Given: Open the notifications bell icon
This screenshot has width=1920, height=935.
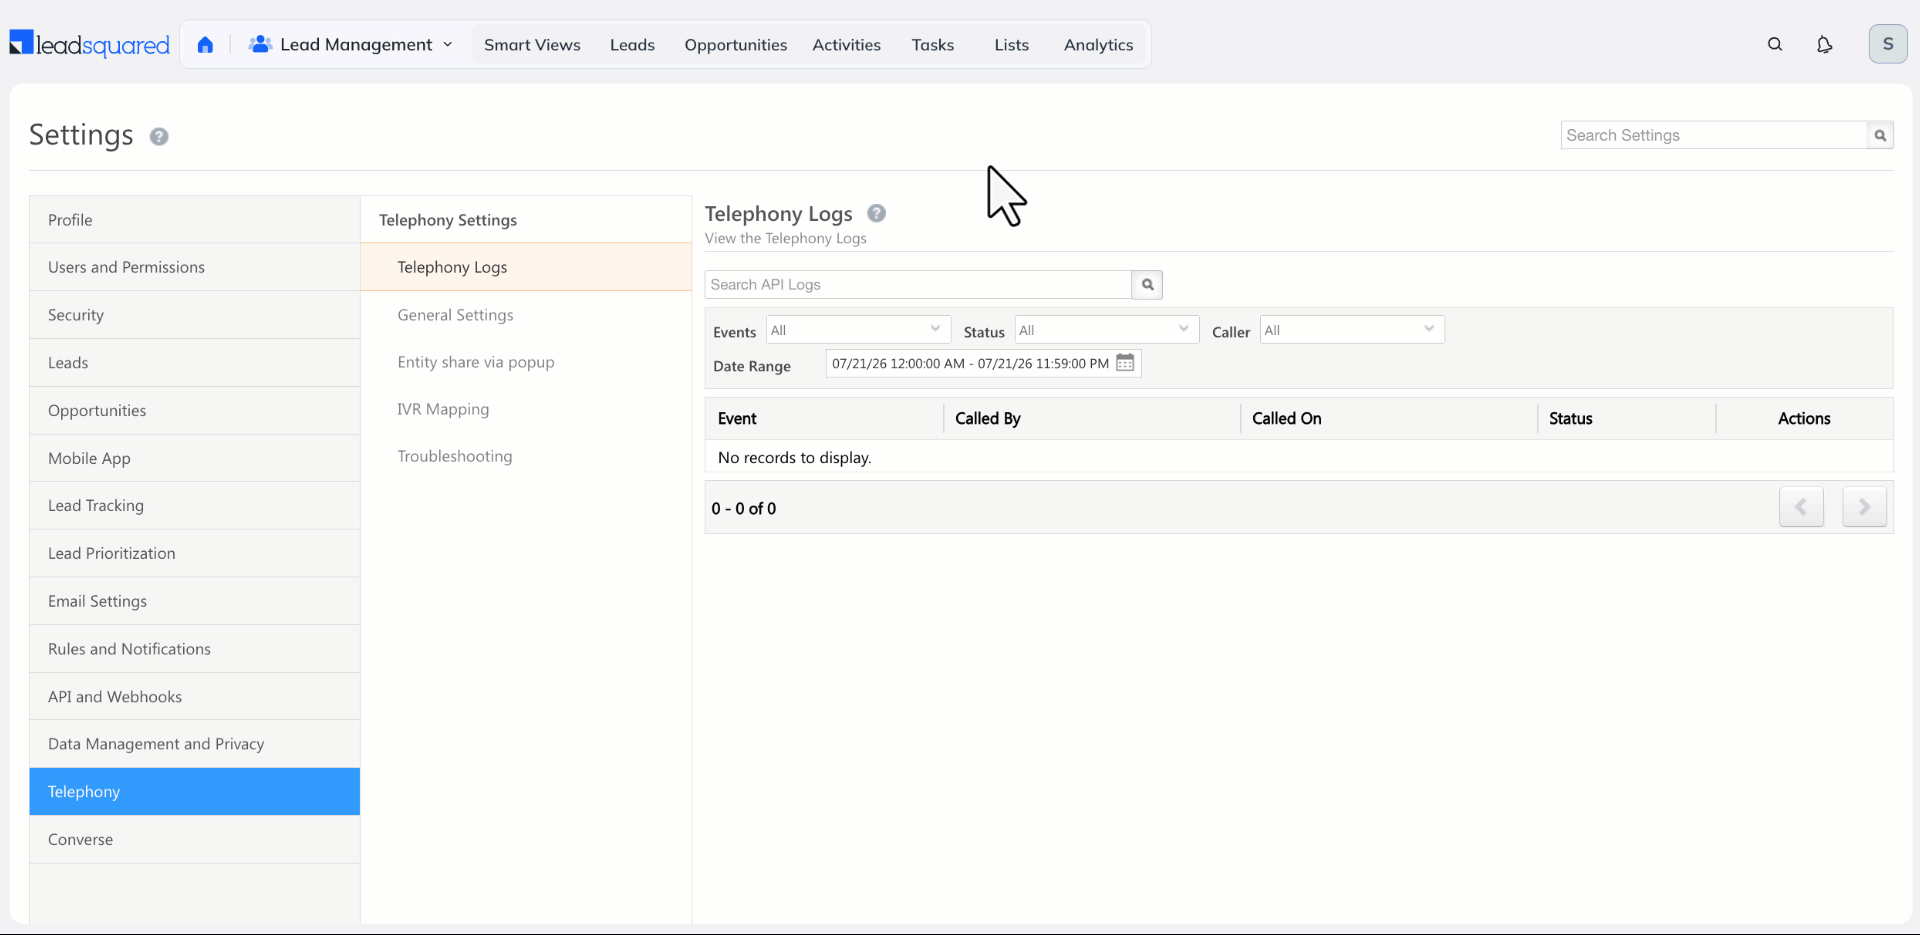Looking at the screenshot, I should click(x=1824, y=44).
